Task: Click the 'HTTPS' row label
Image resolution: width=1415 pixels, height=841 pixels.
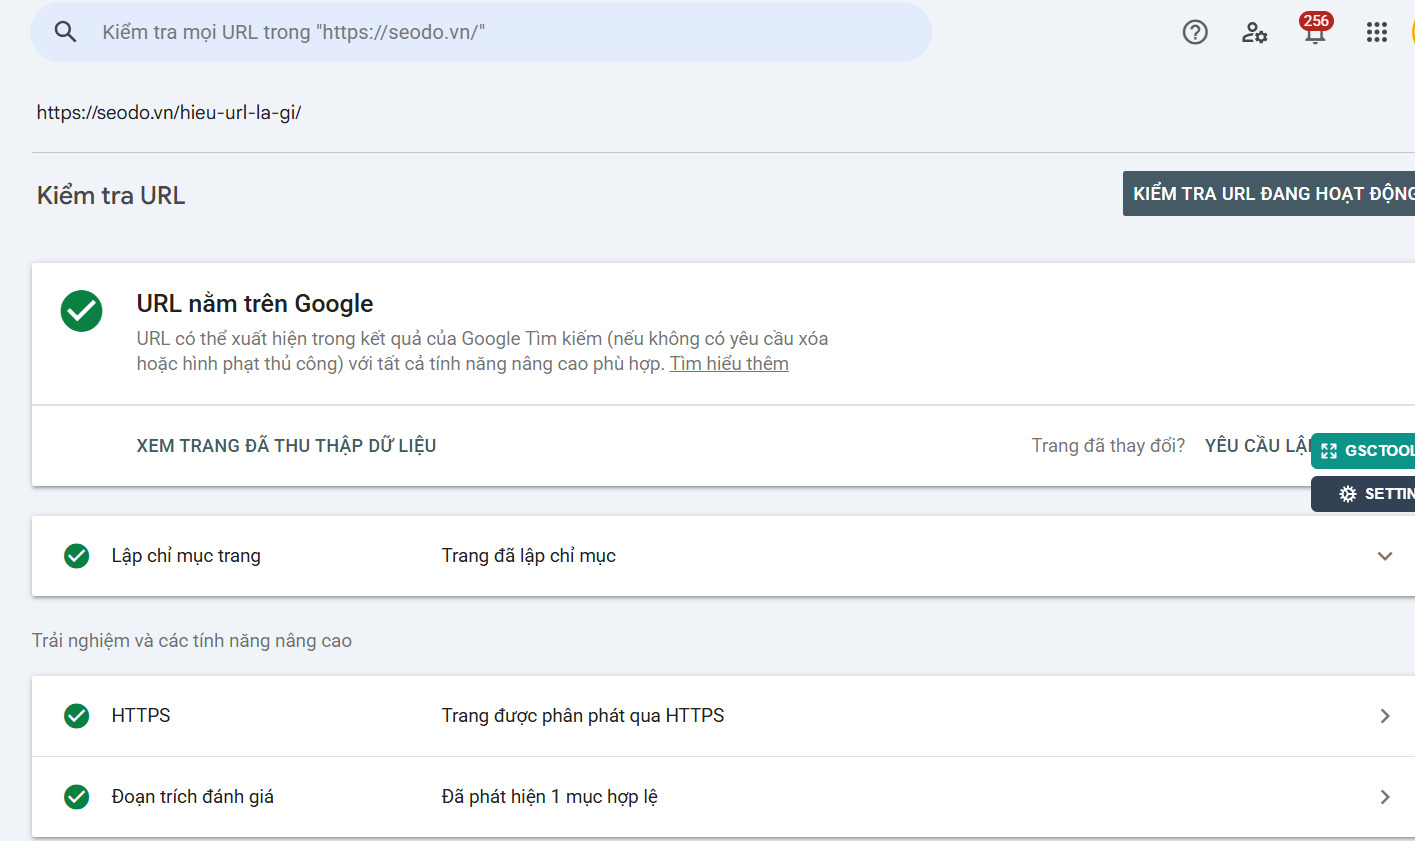Action: point(141,716)
